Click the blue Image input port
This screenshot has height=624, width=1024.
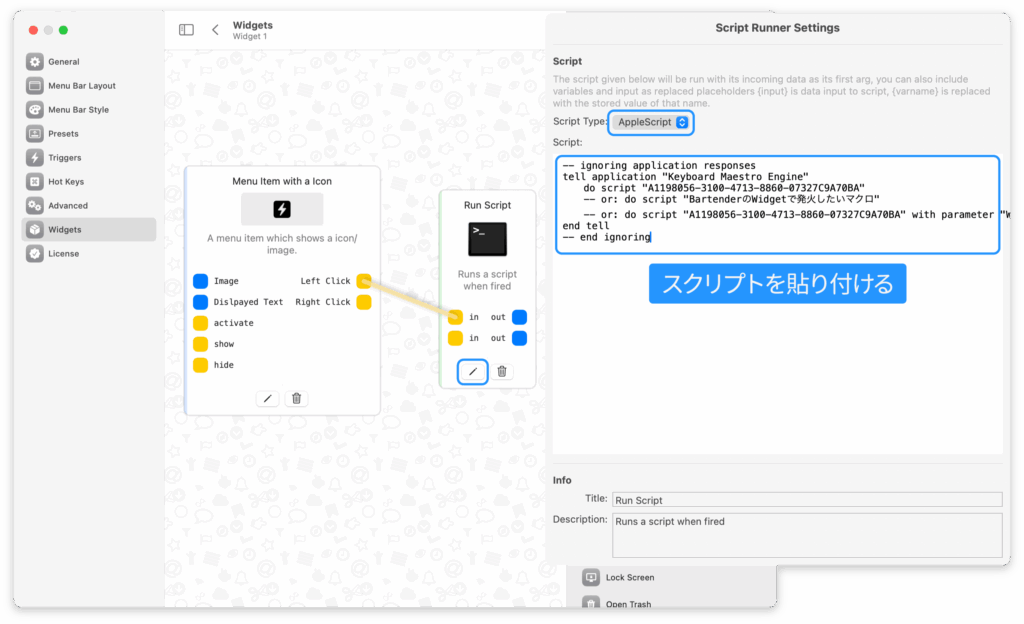pyautogui.click(x=200, y=281)
